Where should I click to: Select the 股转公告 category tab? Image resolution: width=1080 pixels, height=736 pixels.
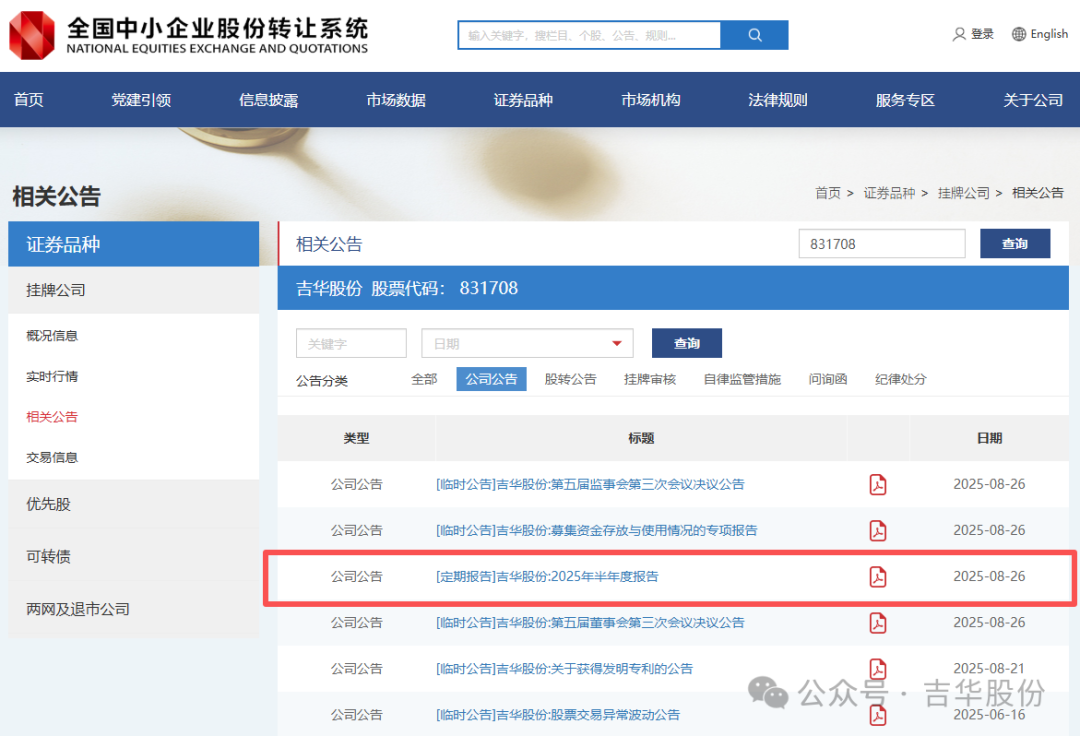pyautogui.click(x=570, y=379)
